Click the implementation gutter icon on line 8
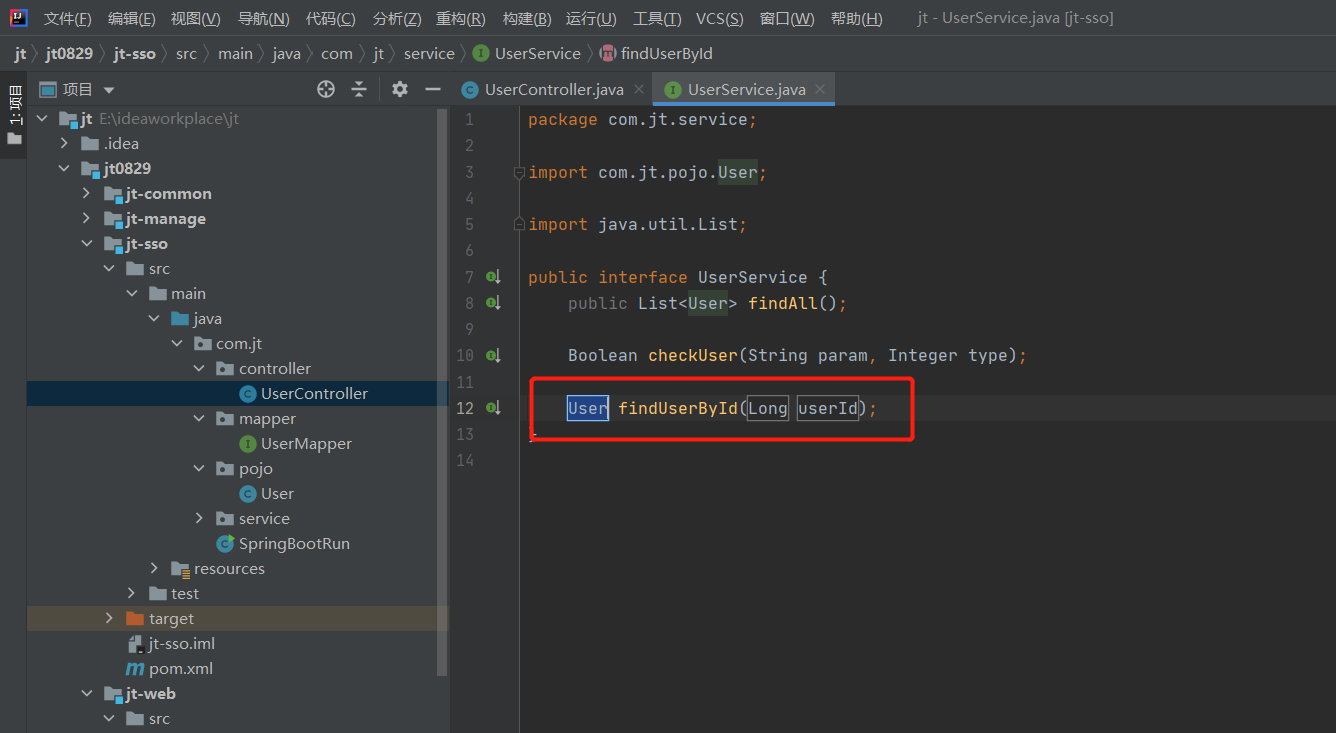Image resolution: width=1336 pixels, height=733 pixels. [493, 303]
